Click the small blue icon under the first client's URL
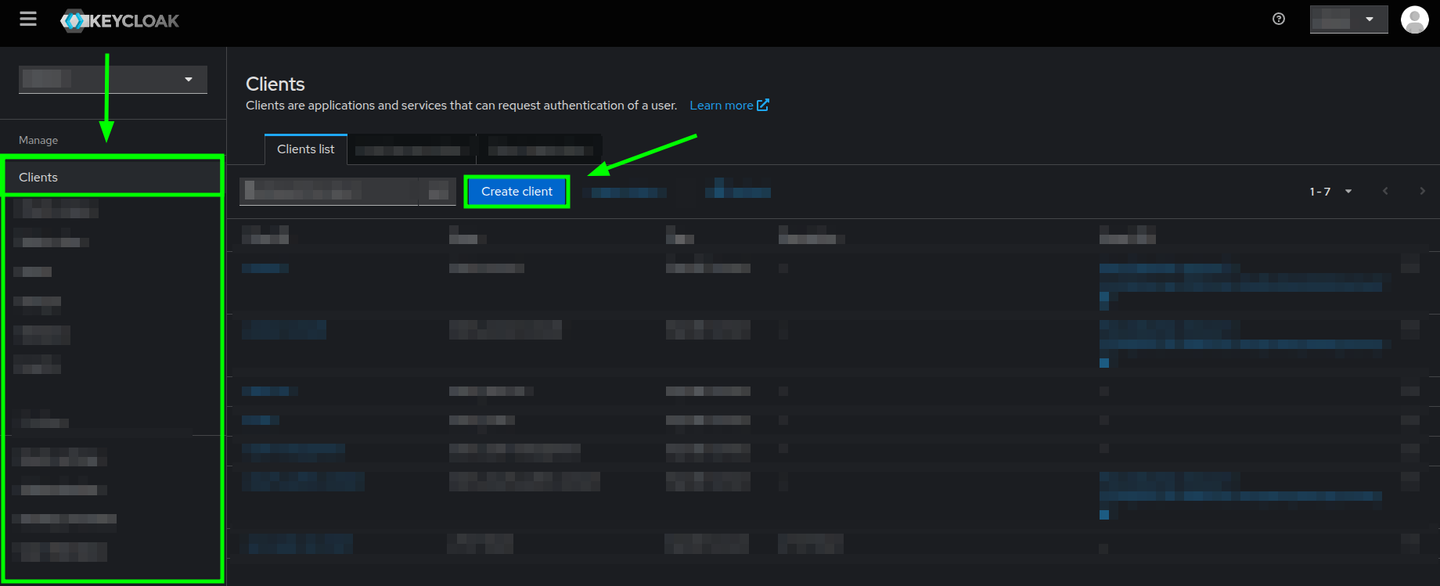 point(1104,298)
